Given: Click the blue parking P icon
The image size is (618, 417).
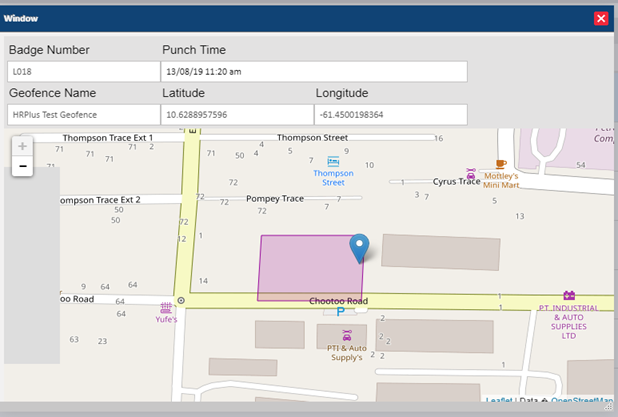Looking at the screenshot, I should point(341,312).
